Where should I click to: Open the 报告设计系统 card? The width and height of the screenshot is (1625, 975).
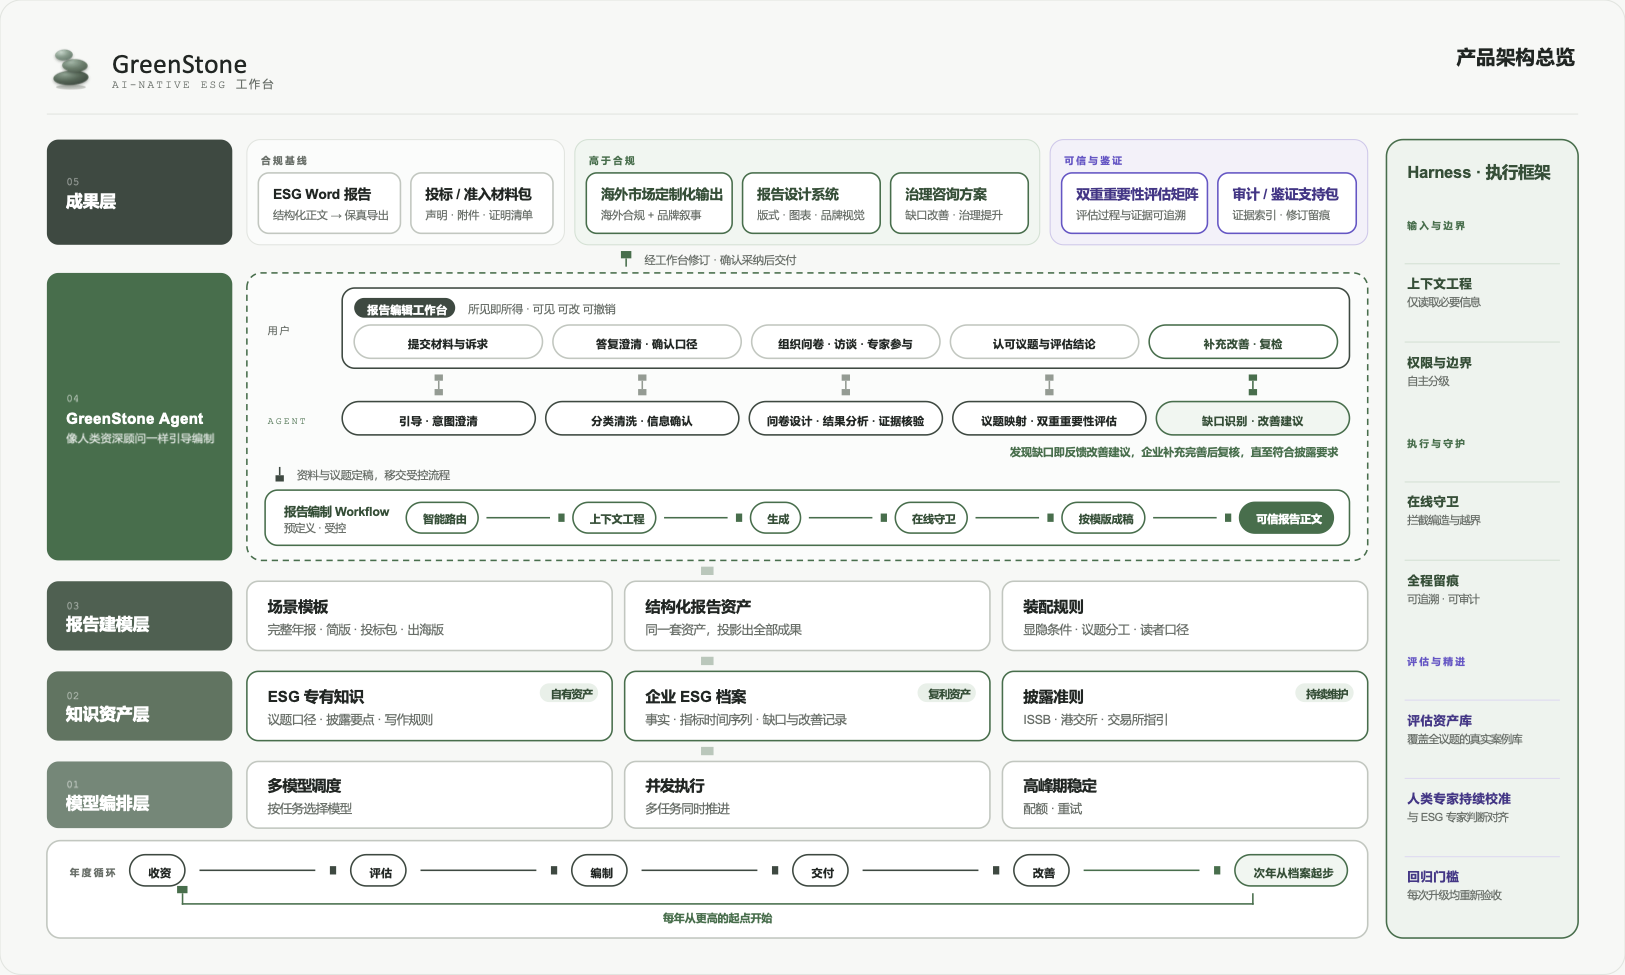click(811, 204)
